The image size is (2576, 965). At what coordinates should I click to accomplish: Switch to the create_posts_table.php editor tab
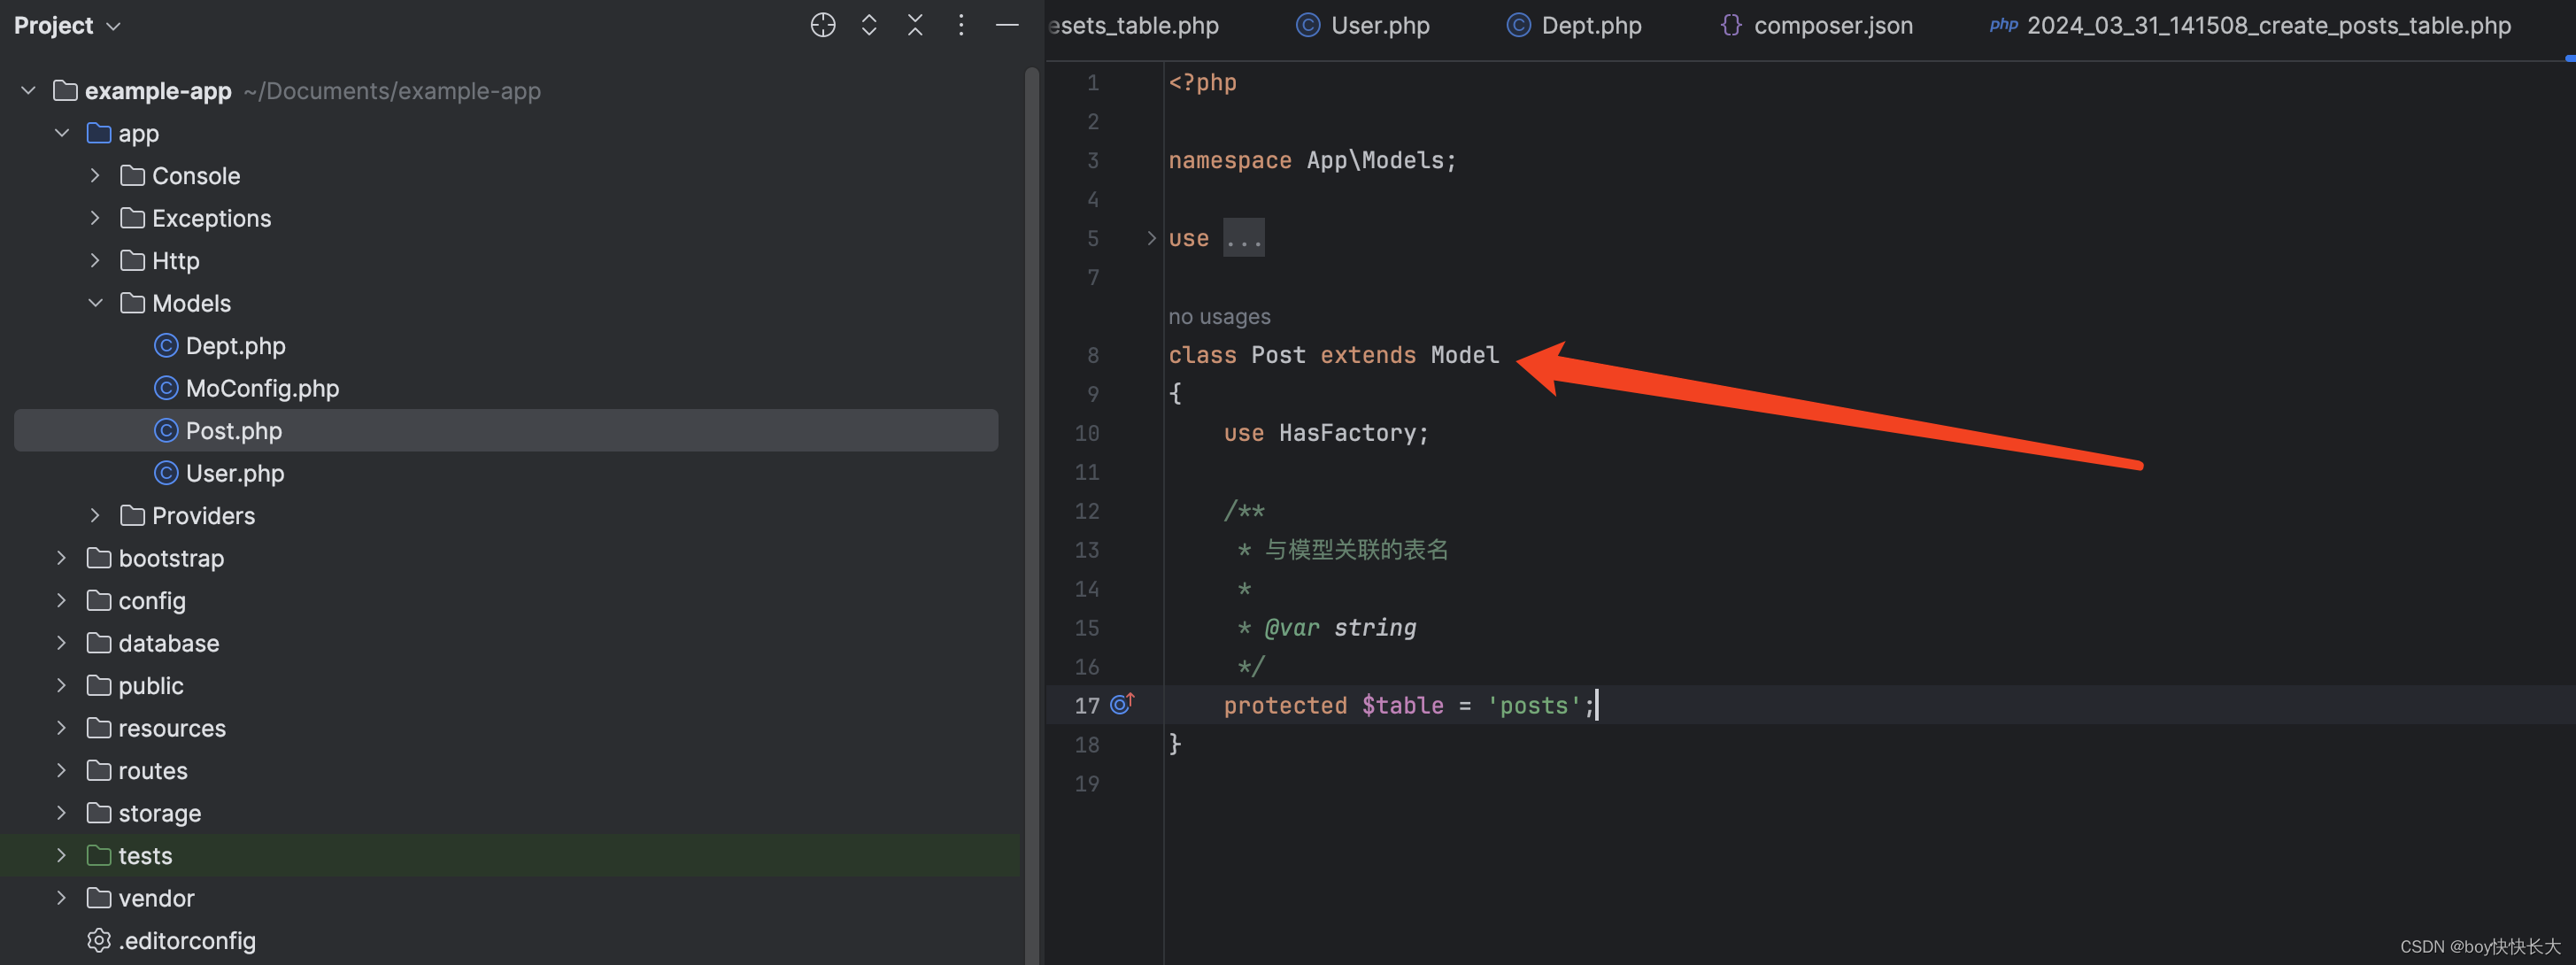coord(2251,26)
